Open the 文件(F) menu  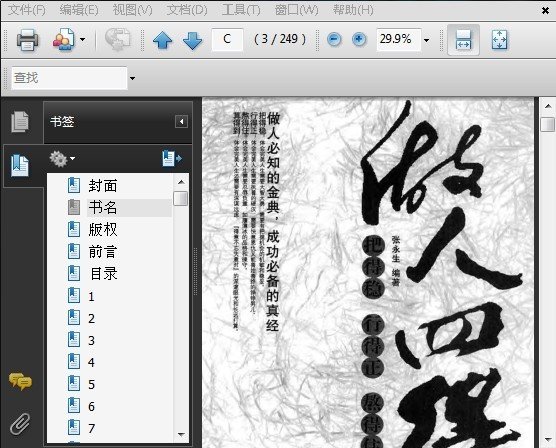(27, 10)
